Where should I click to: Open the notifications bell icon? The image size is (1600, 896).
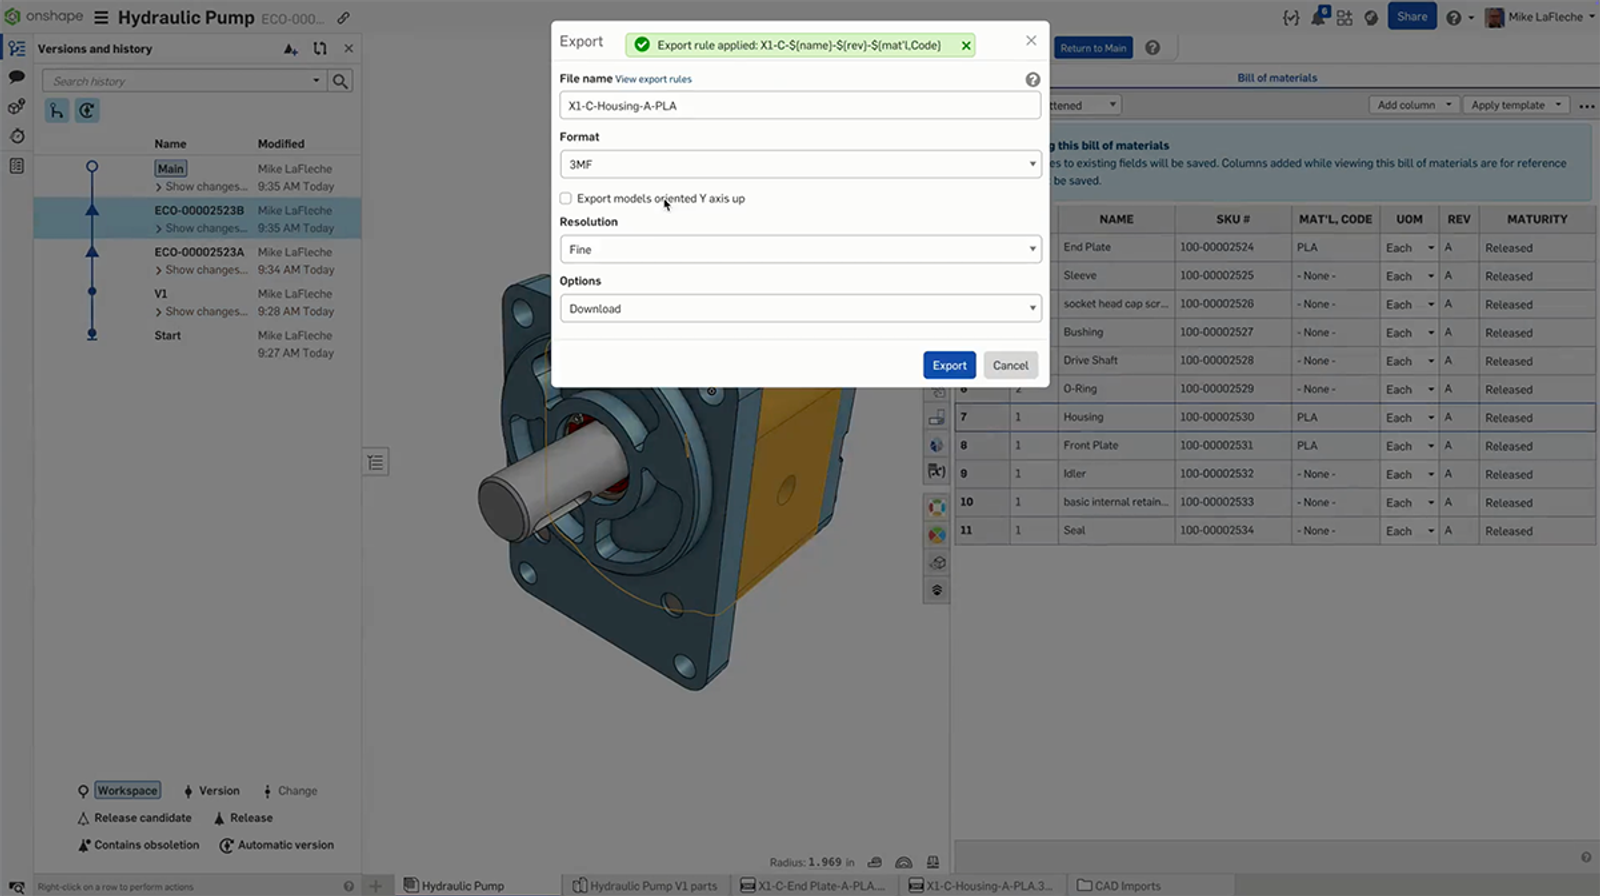[x=1318, y=17]
